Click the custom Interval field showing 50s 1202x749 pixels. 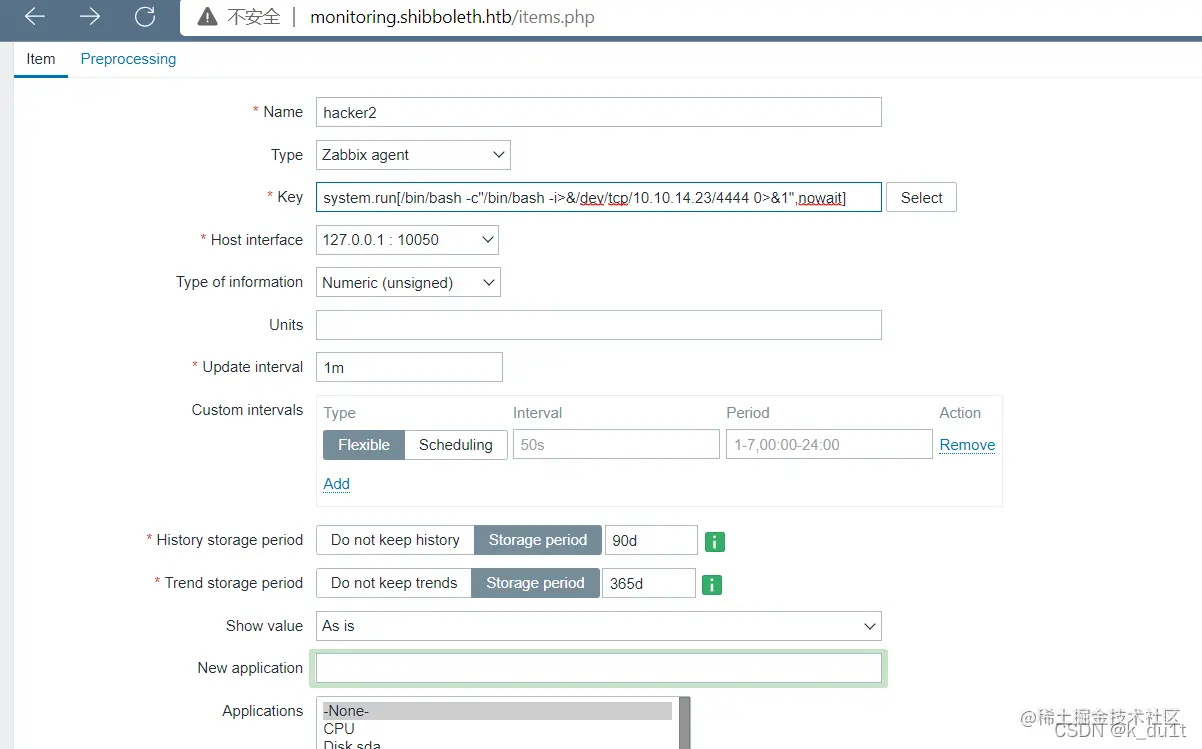point(616,445)
